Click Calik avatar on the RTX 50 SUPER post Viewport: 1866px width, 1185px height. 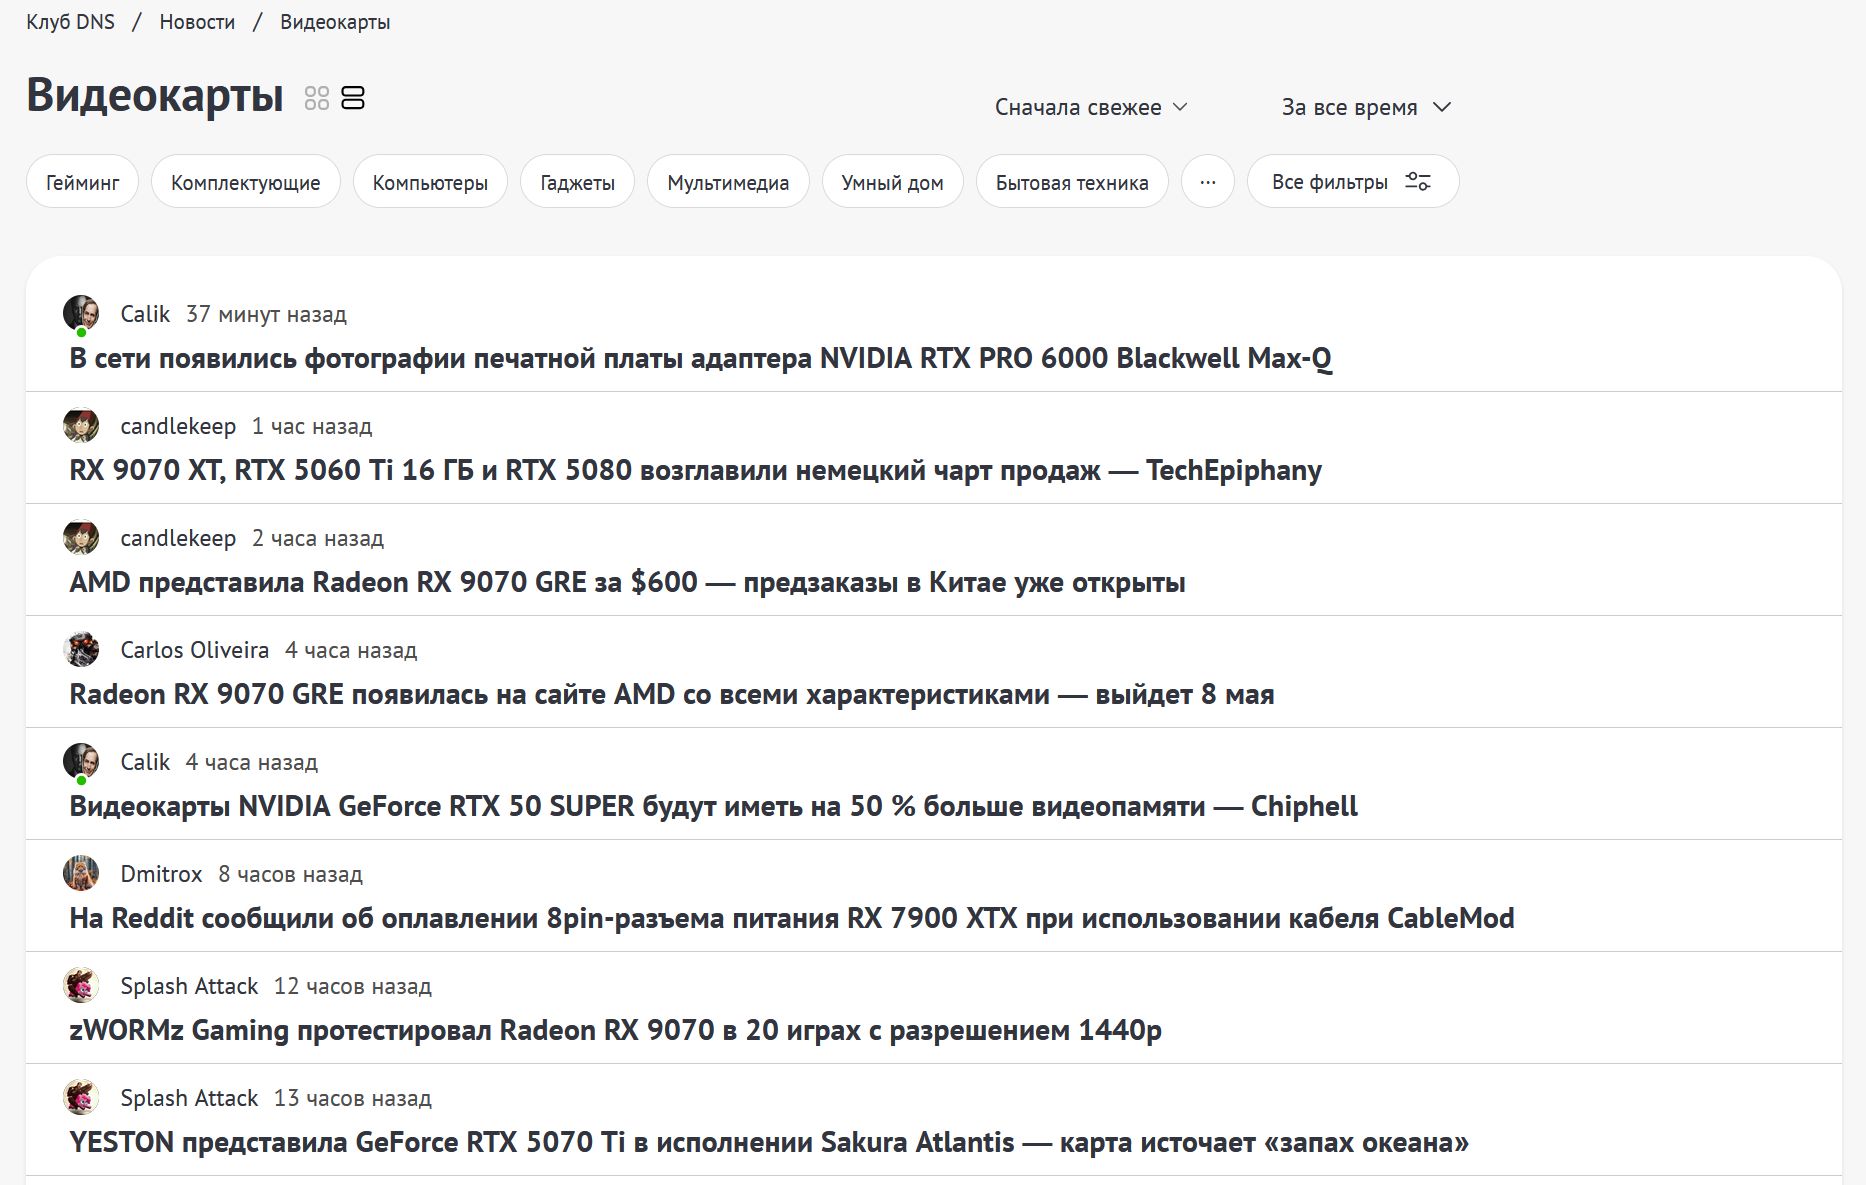pyautogui.click(x=81, y=762)
